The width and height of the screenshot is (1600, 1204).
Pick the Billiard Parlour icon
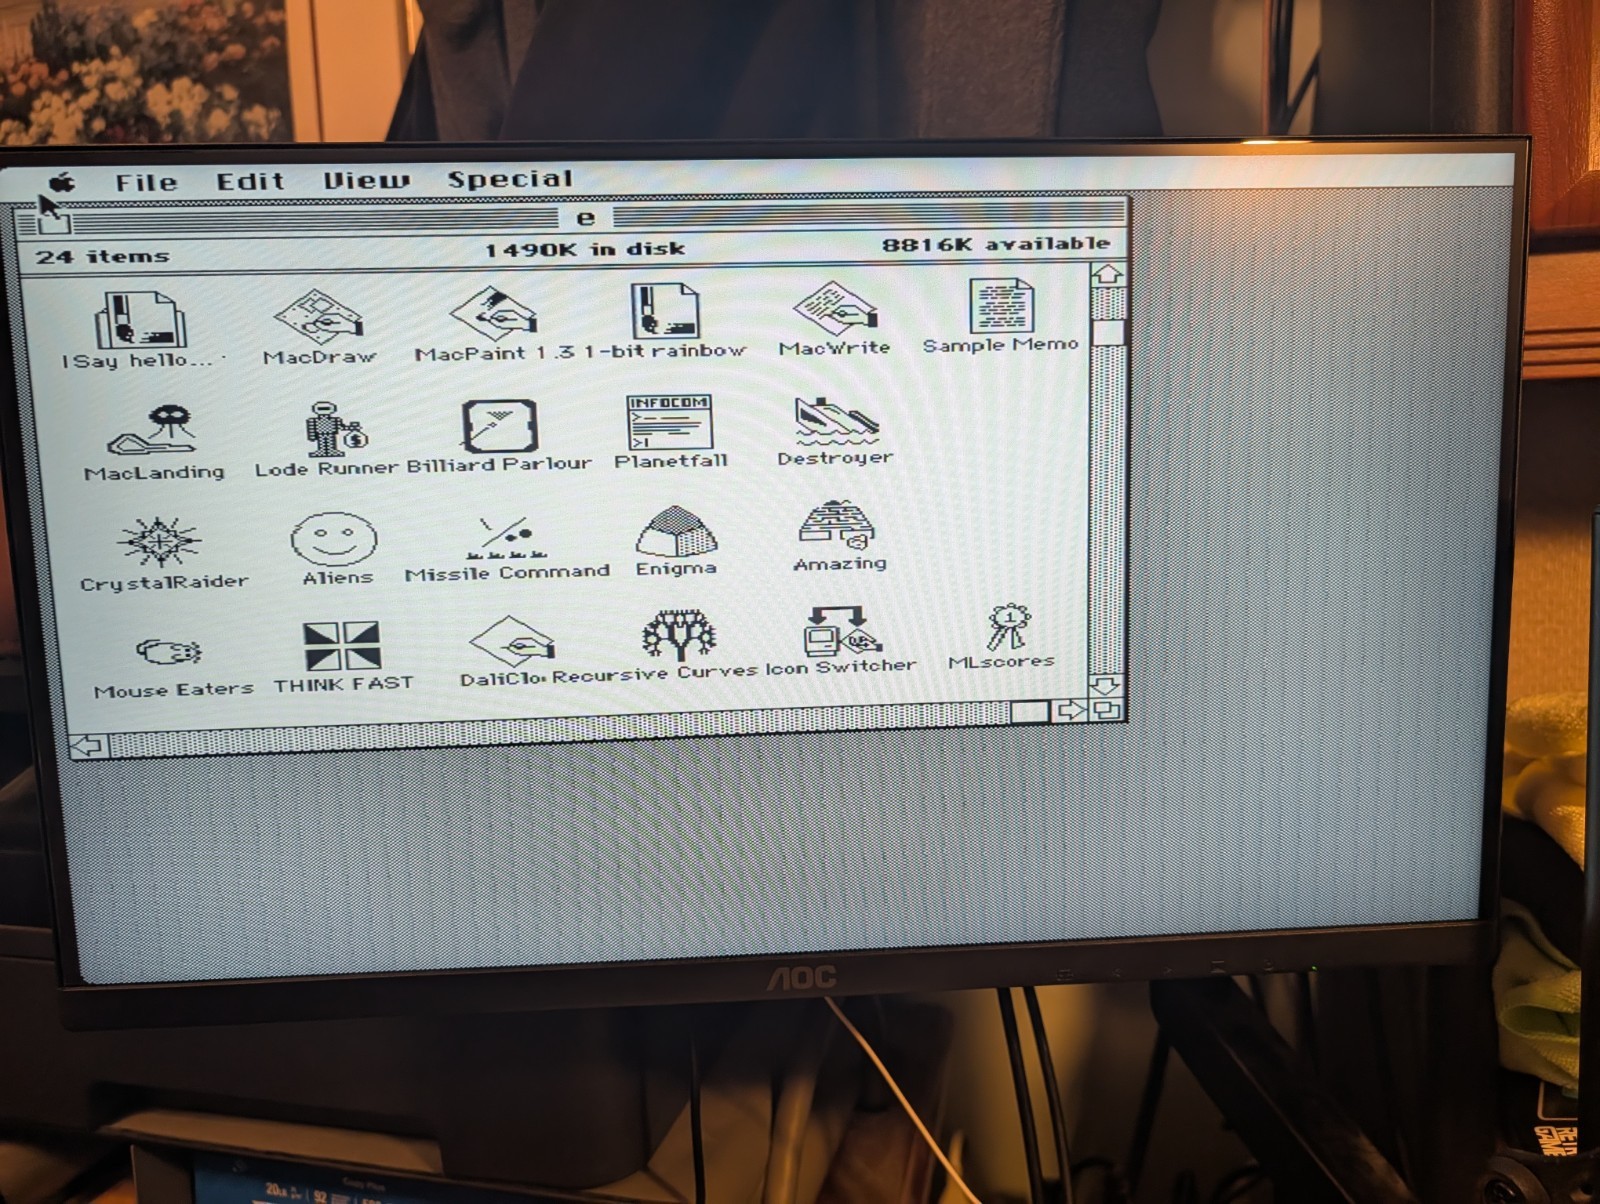(499, 426)
